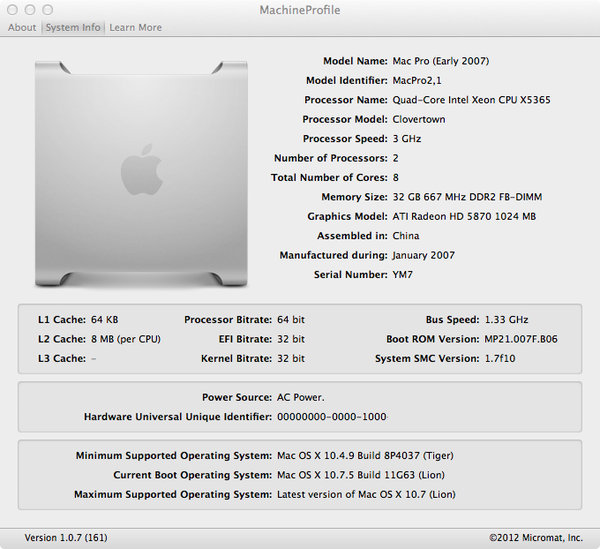
Task: Click the L2 Cache value 8 MB (per CPU)
Action: [126, 339]
